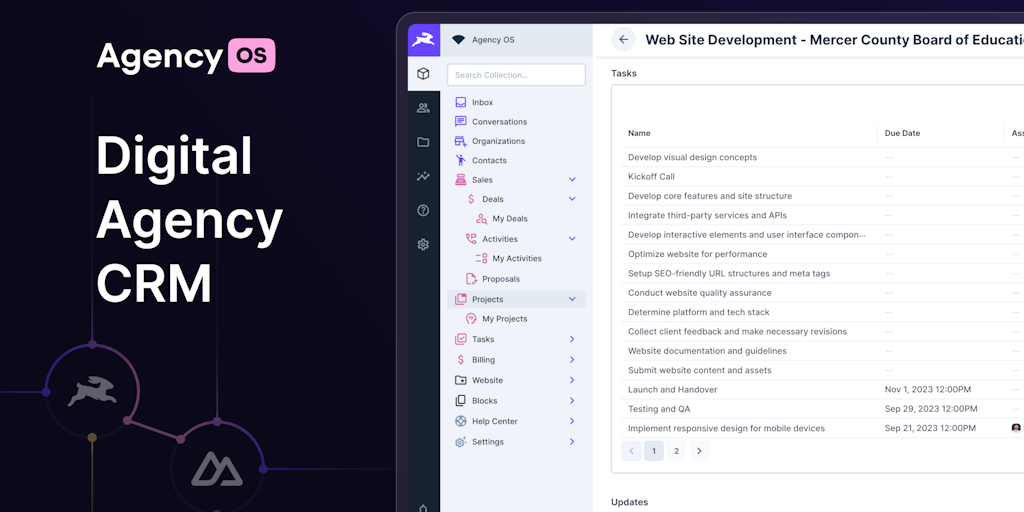
Task: Click the Help Center lifebuoy icon
Action: point(461,421)
